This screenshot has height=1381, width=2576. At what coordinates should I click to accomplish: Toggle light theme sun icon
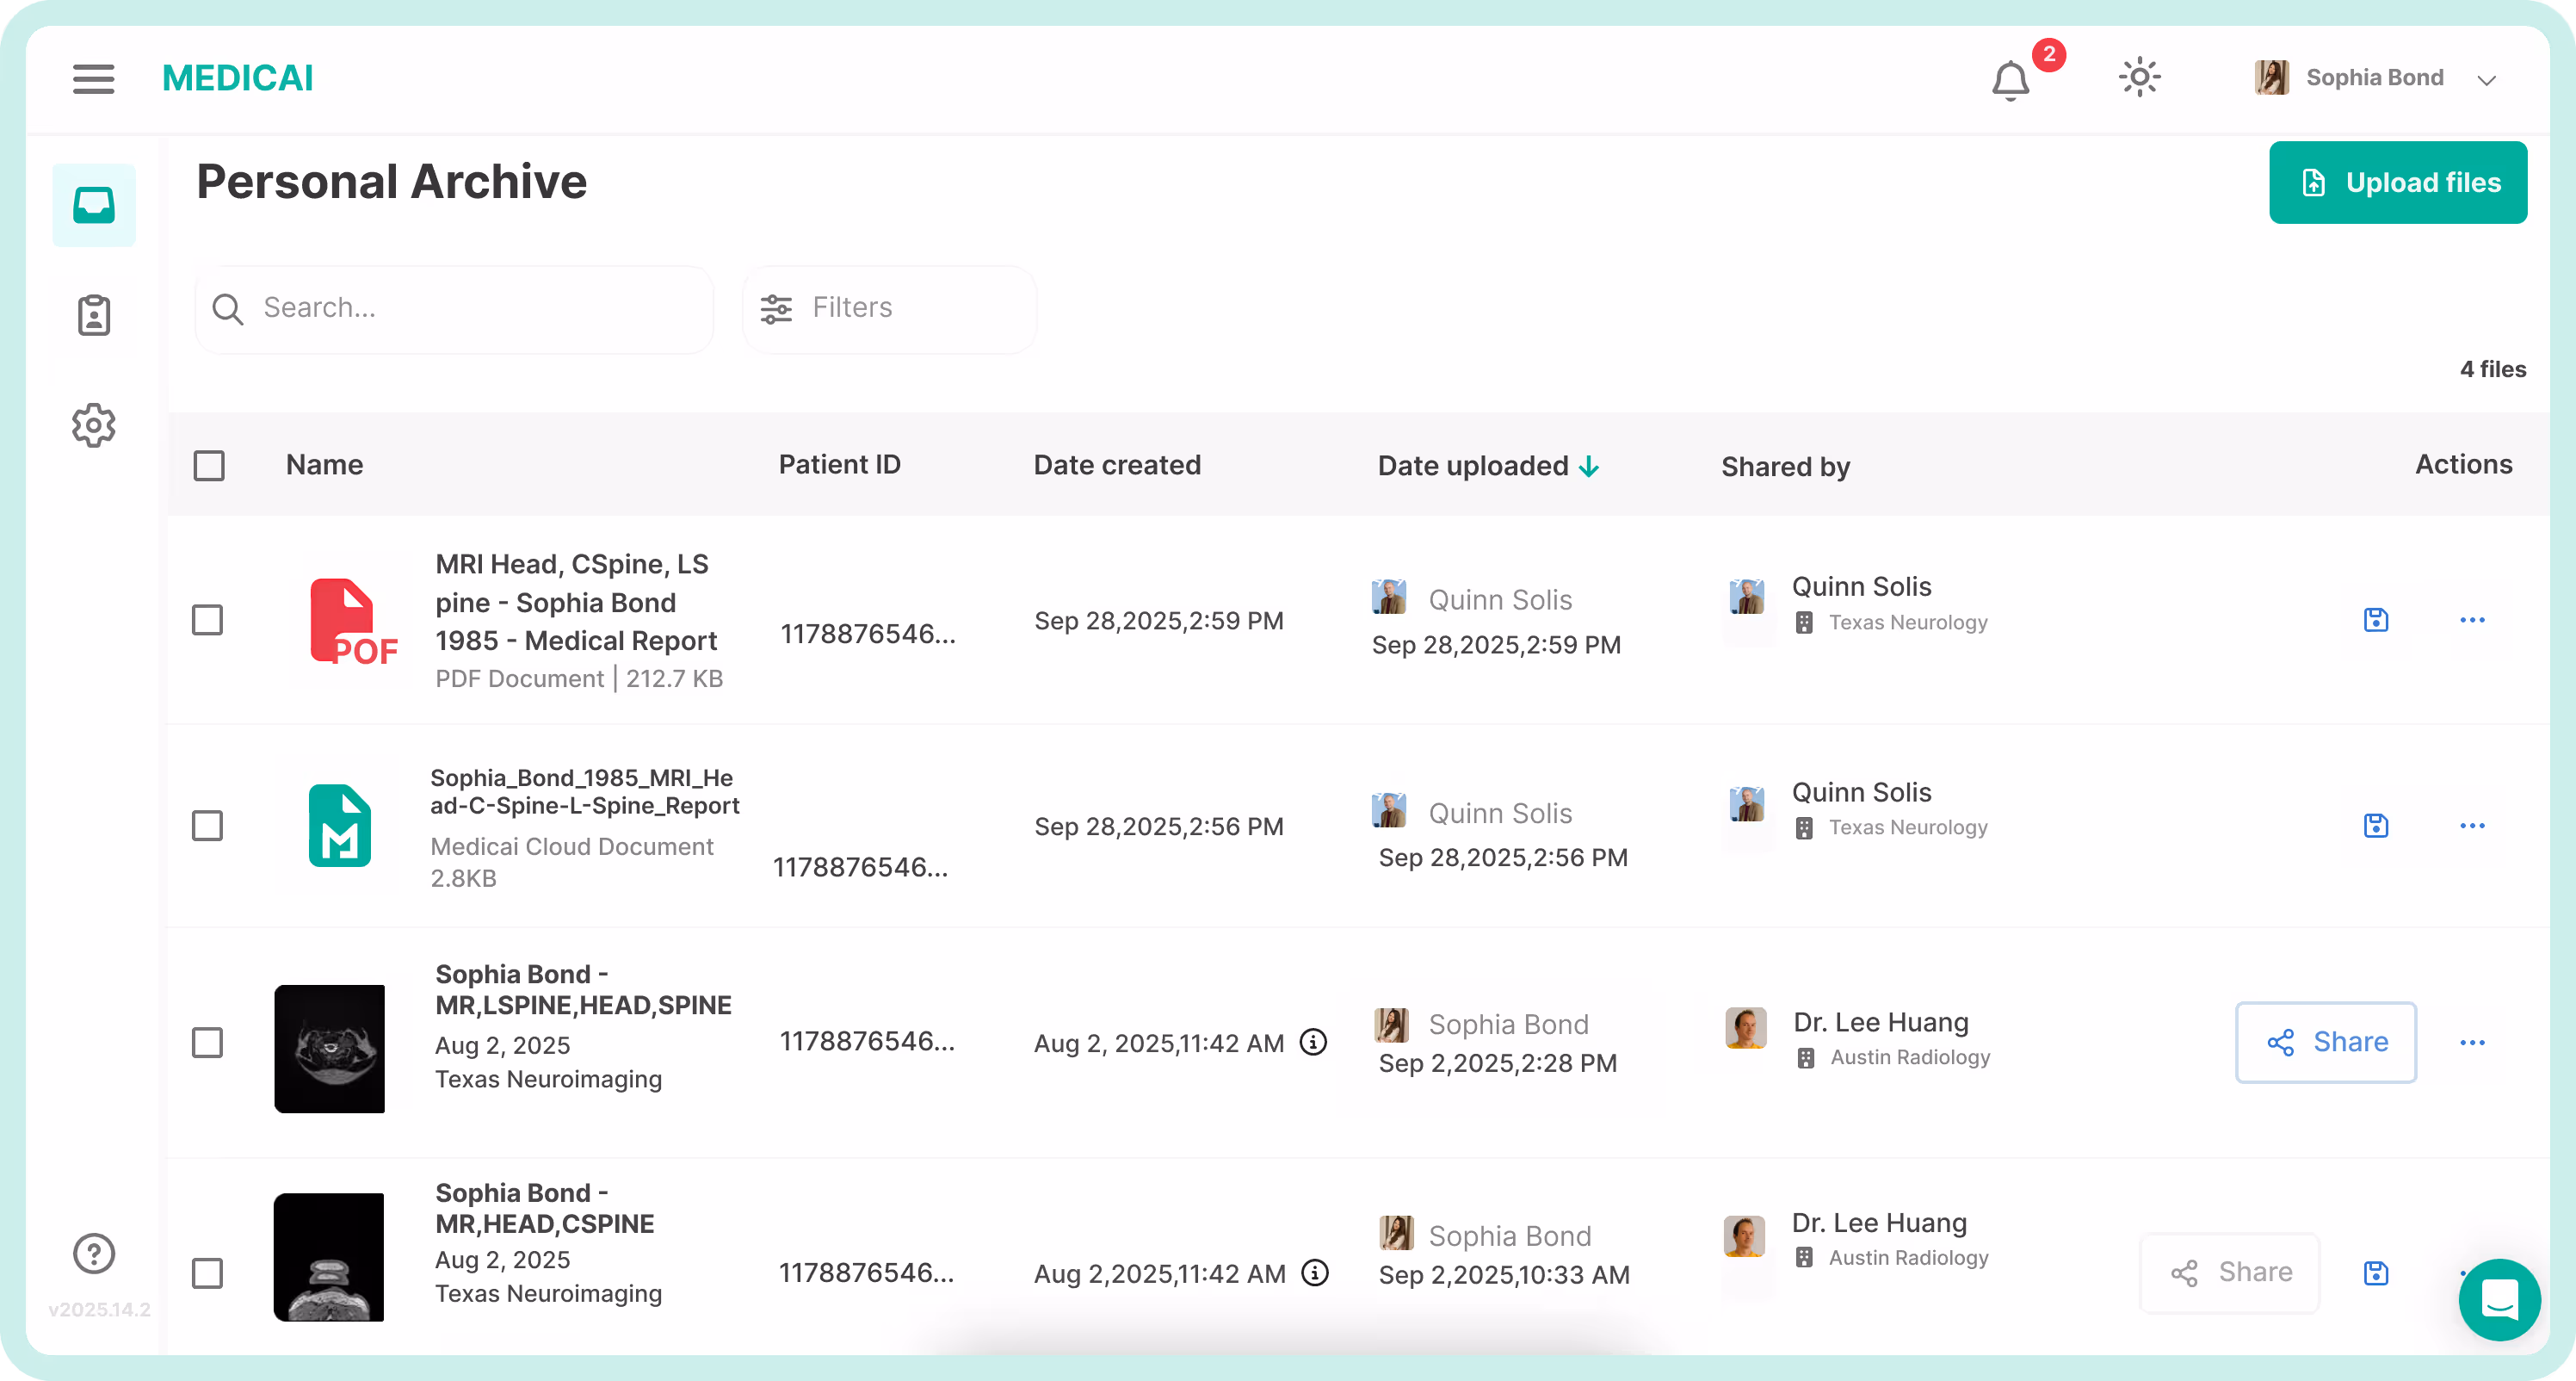tap(2139, 78)
